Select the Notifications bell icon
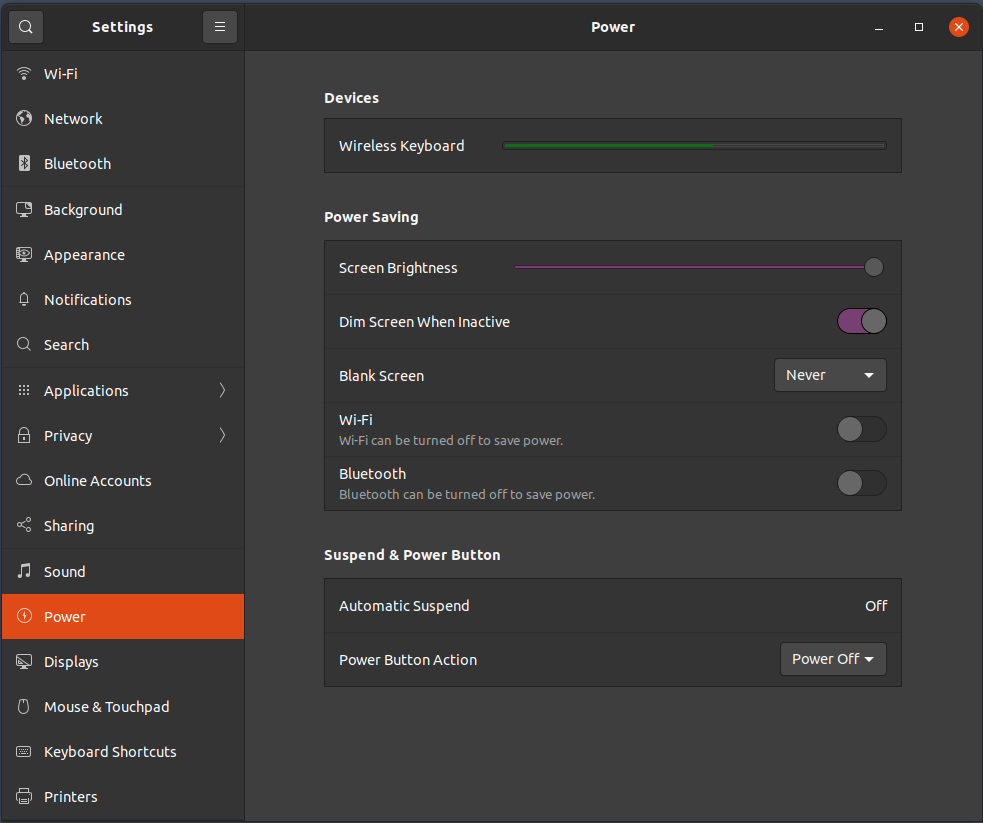The width and height of the screenshot is (983, 823). [x=25, y=300]
